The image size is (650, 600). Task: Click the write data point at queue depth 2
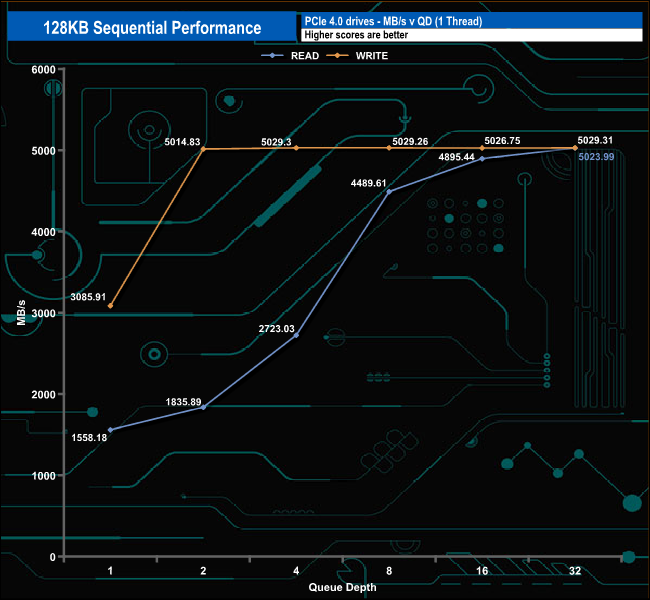(x=203, y=149)
